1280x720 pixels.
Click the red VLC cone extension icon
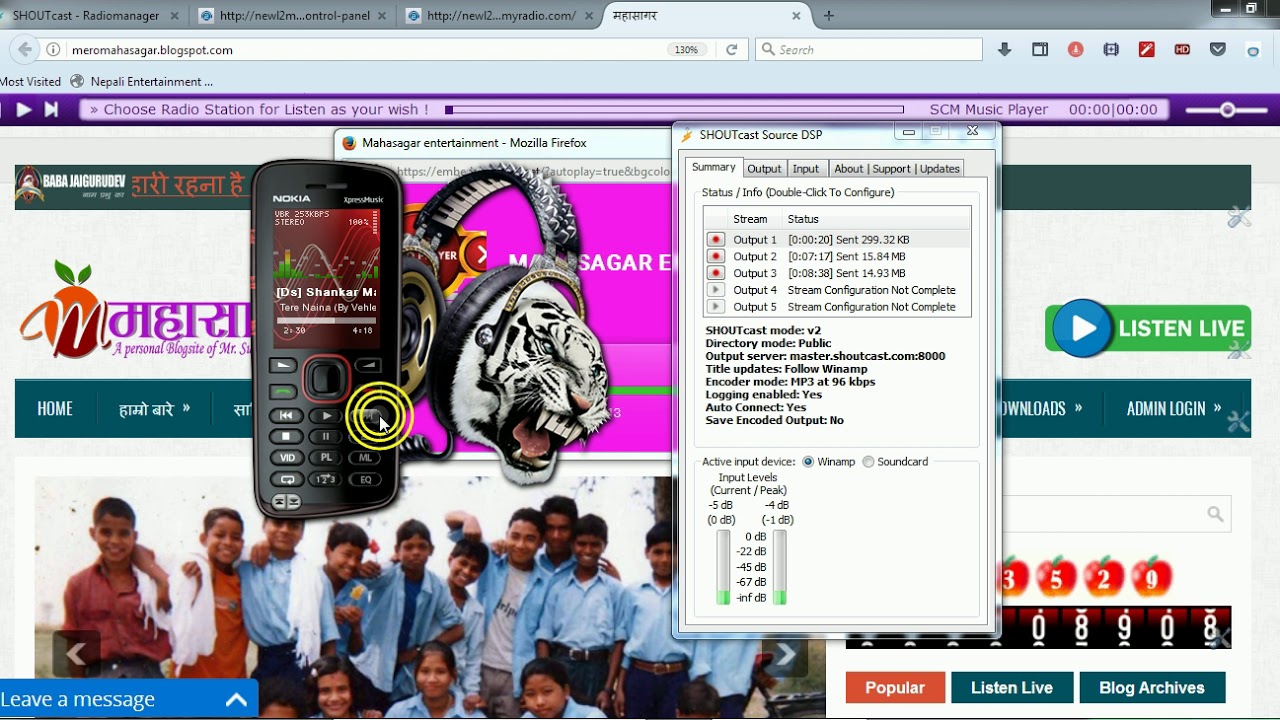(1075, 49)
